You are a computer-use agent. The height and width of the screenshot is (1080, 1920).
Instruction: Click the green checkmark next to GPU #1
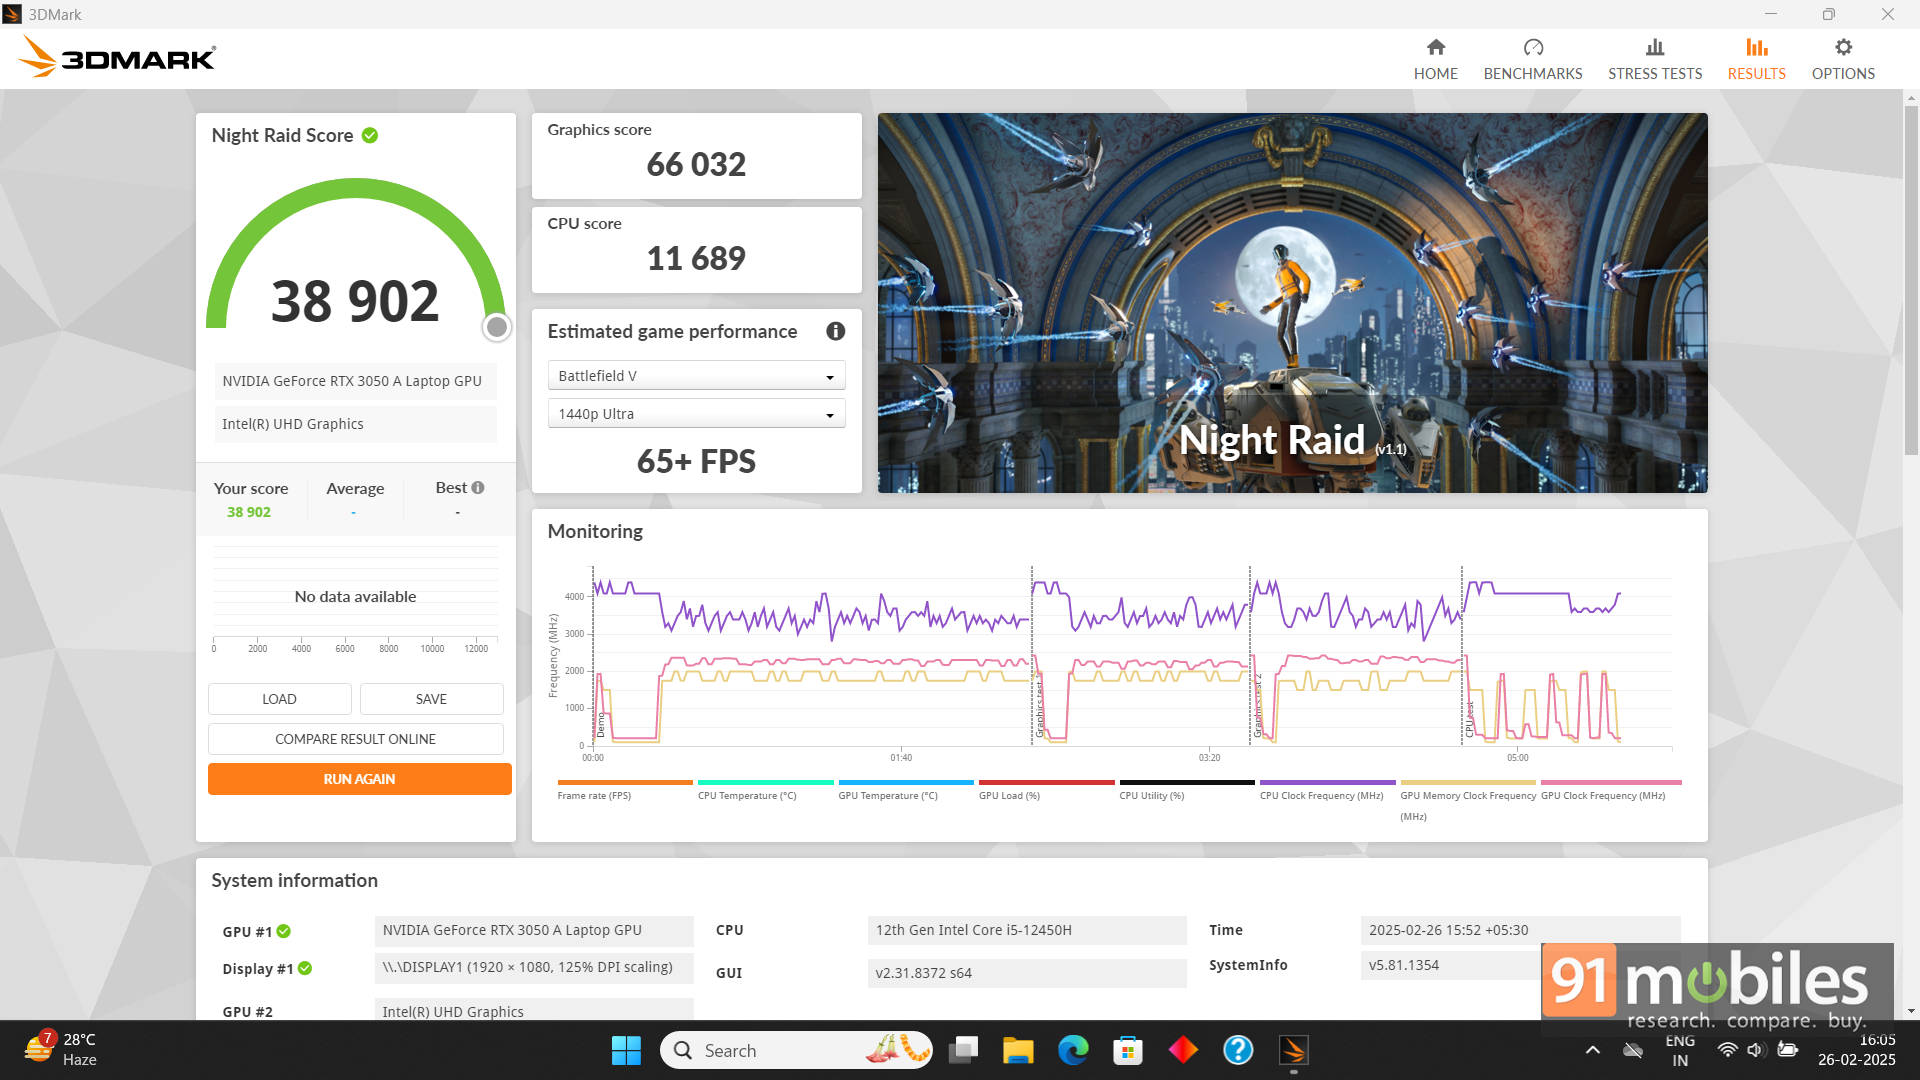(x=284, y=931)
